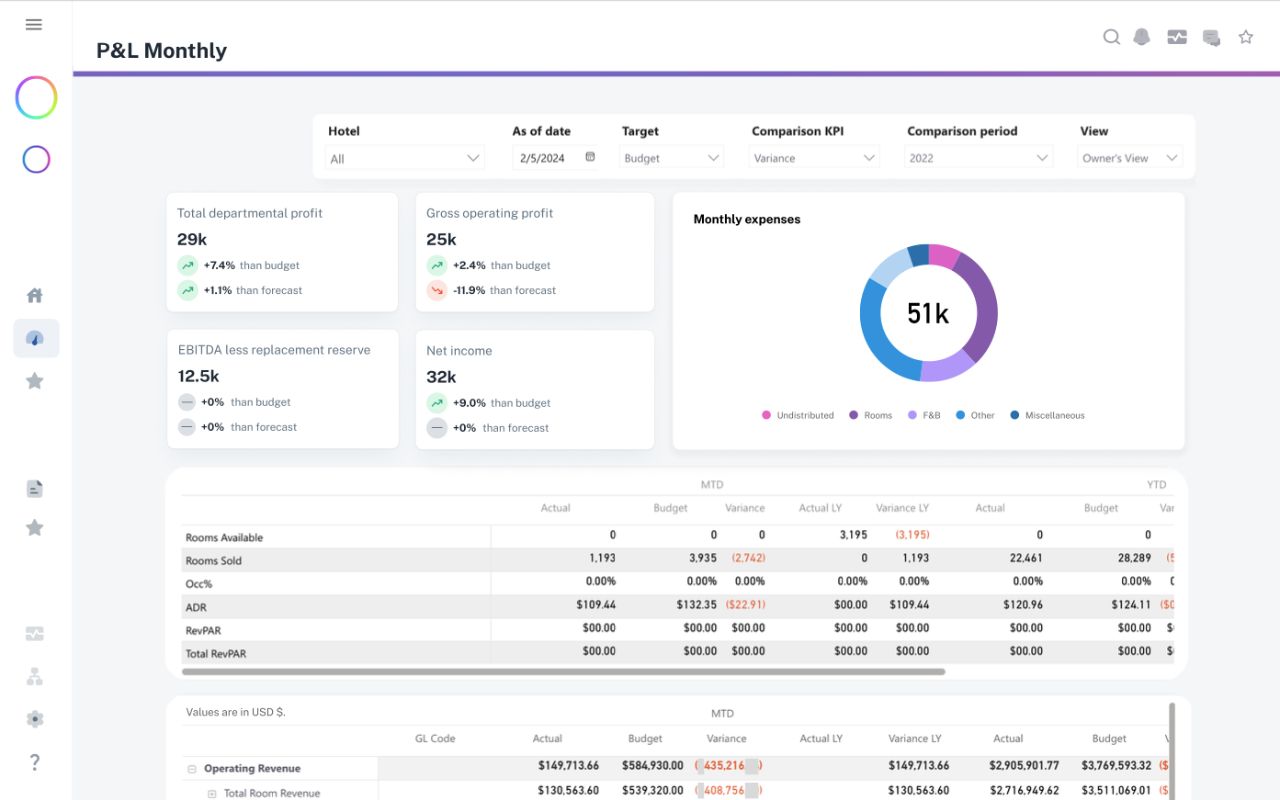Open the hamburger menu in the sidebar
Image resolution: width=1280 pixels, height=800 pixels.
coord(34,25)
